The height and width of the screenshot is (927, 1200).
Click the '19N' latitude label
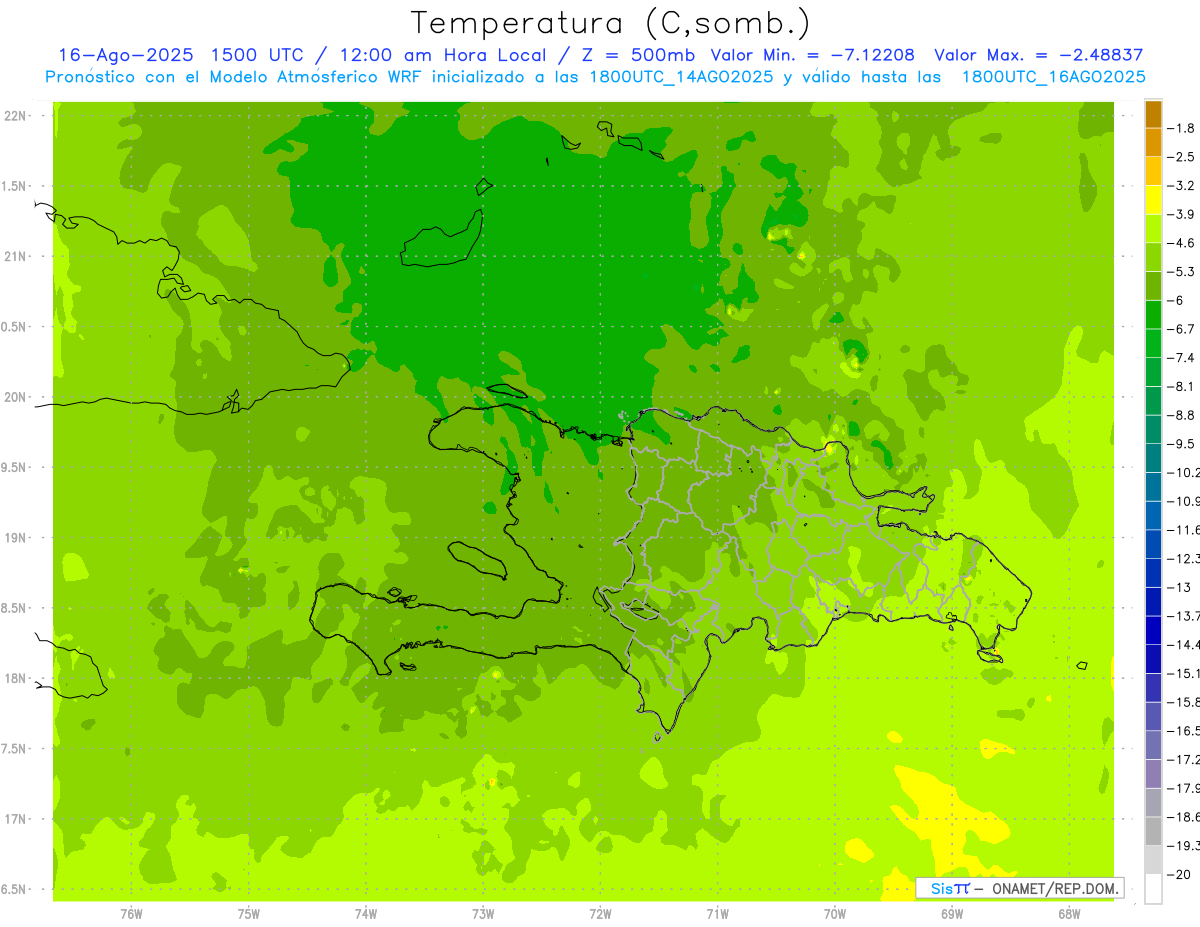point(15,537)
